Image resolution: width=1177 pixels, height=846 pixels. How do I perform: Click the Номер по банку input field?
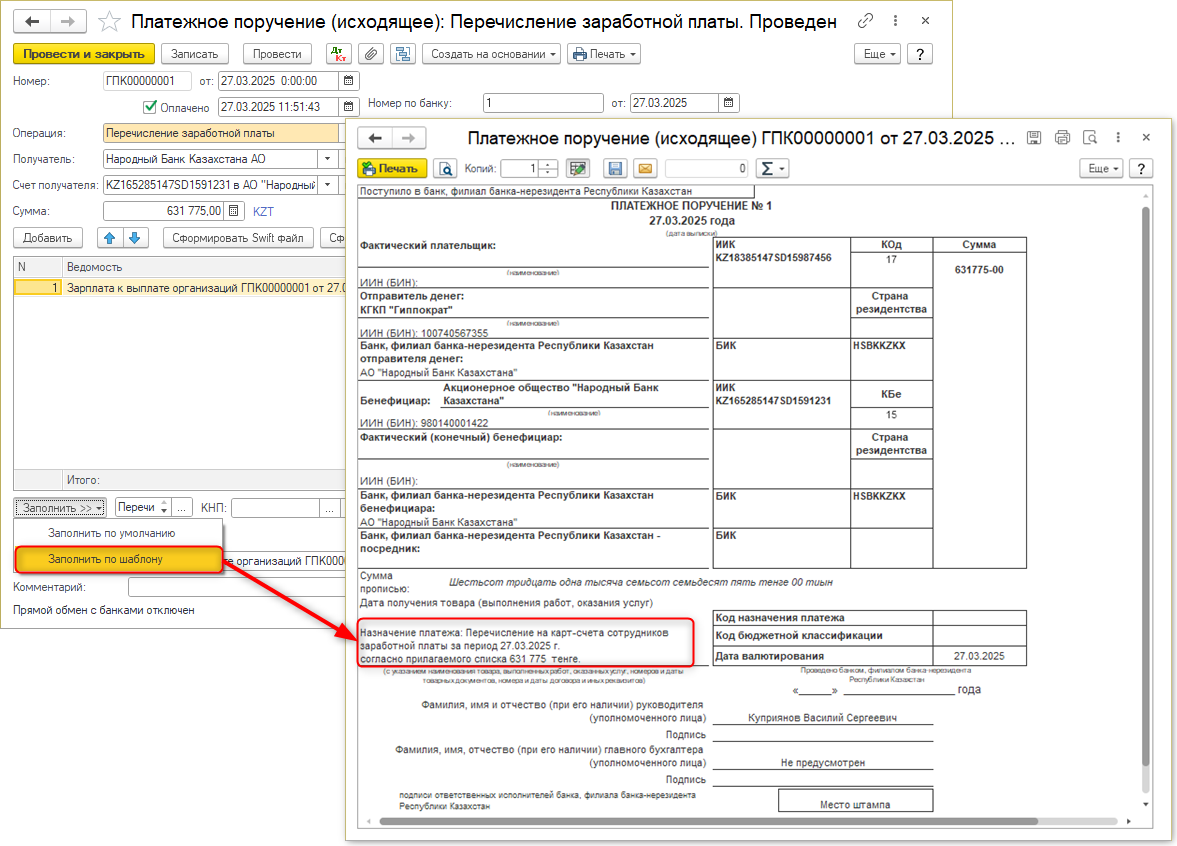544,103
